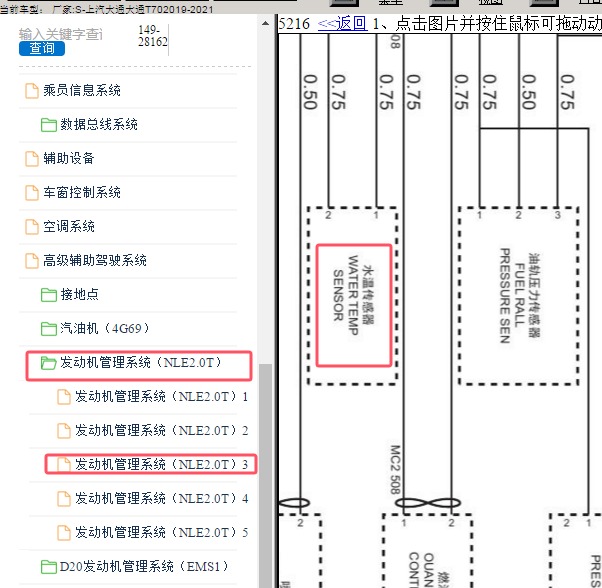Expand the 汽油机（4G69）folder
602x588 pixels.
coord(105,328)
